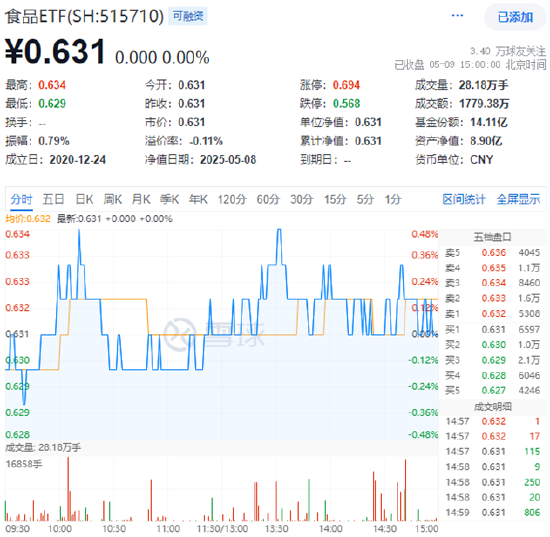Image resolution: width=550 pixels, height=537 pixels.
Task: Select the 15分 chart tab
Action: (x=335, y=199)
